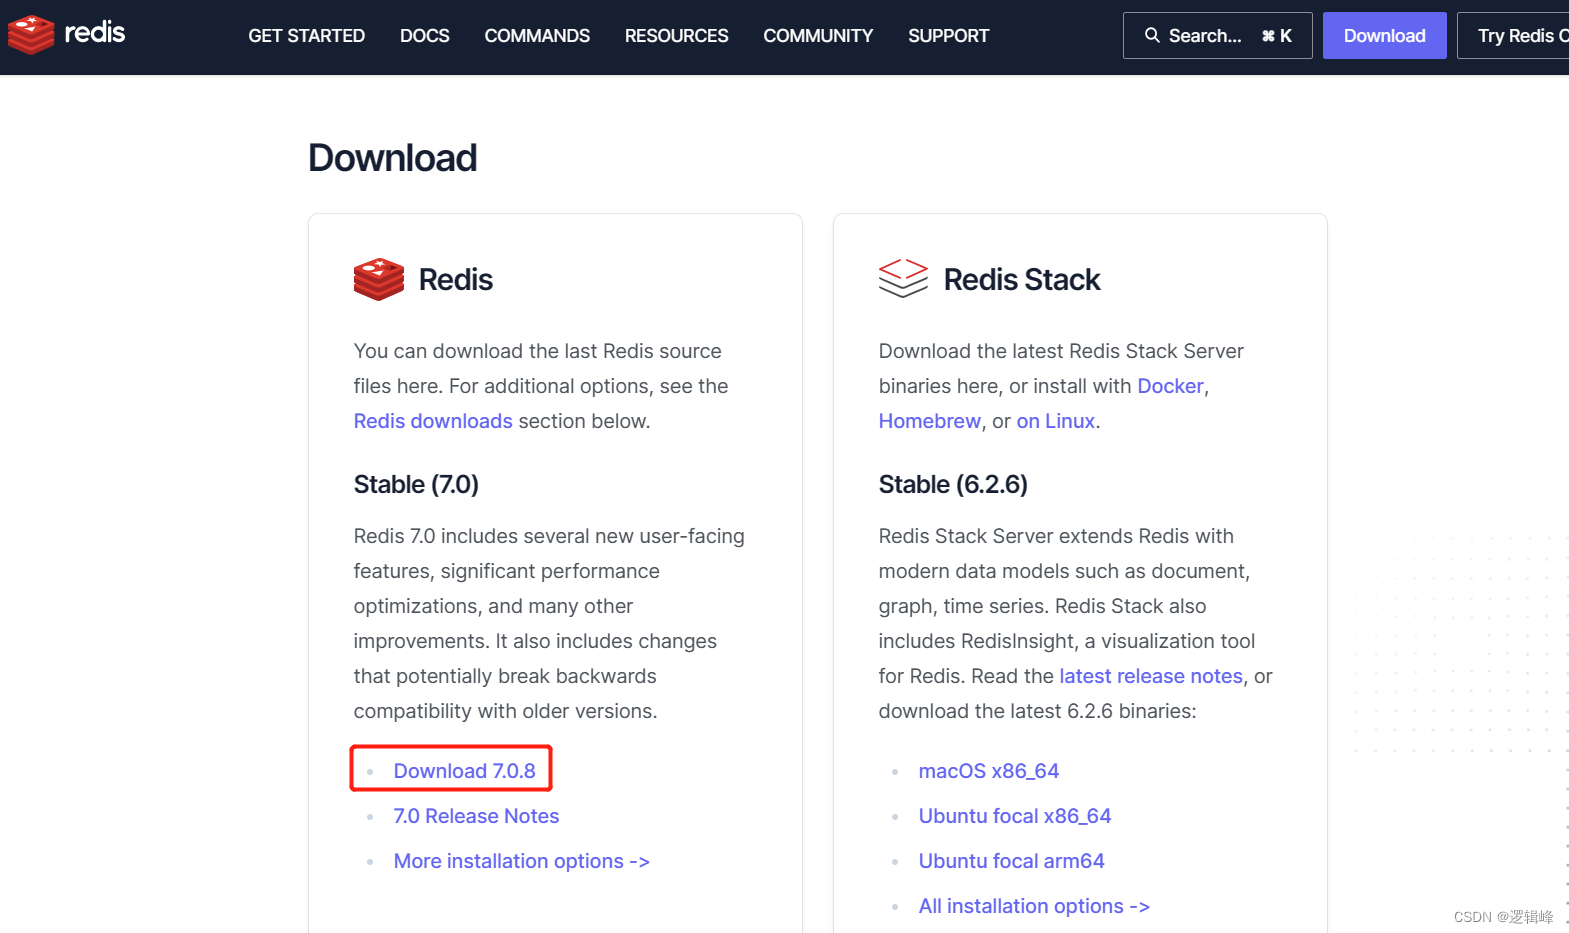Click the purple Download button in the navbar
The image size is (1569, 933).
pyautogui.click(x=1384, y=36)
